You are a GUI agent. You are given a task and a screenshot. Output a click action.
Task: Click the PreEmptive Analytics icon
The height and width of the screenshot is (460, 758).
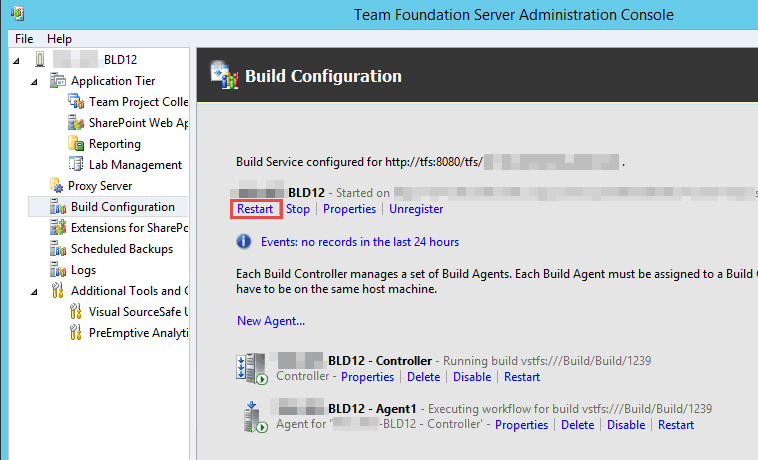click(75, 332)
